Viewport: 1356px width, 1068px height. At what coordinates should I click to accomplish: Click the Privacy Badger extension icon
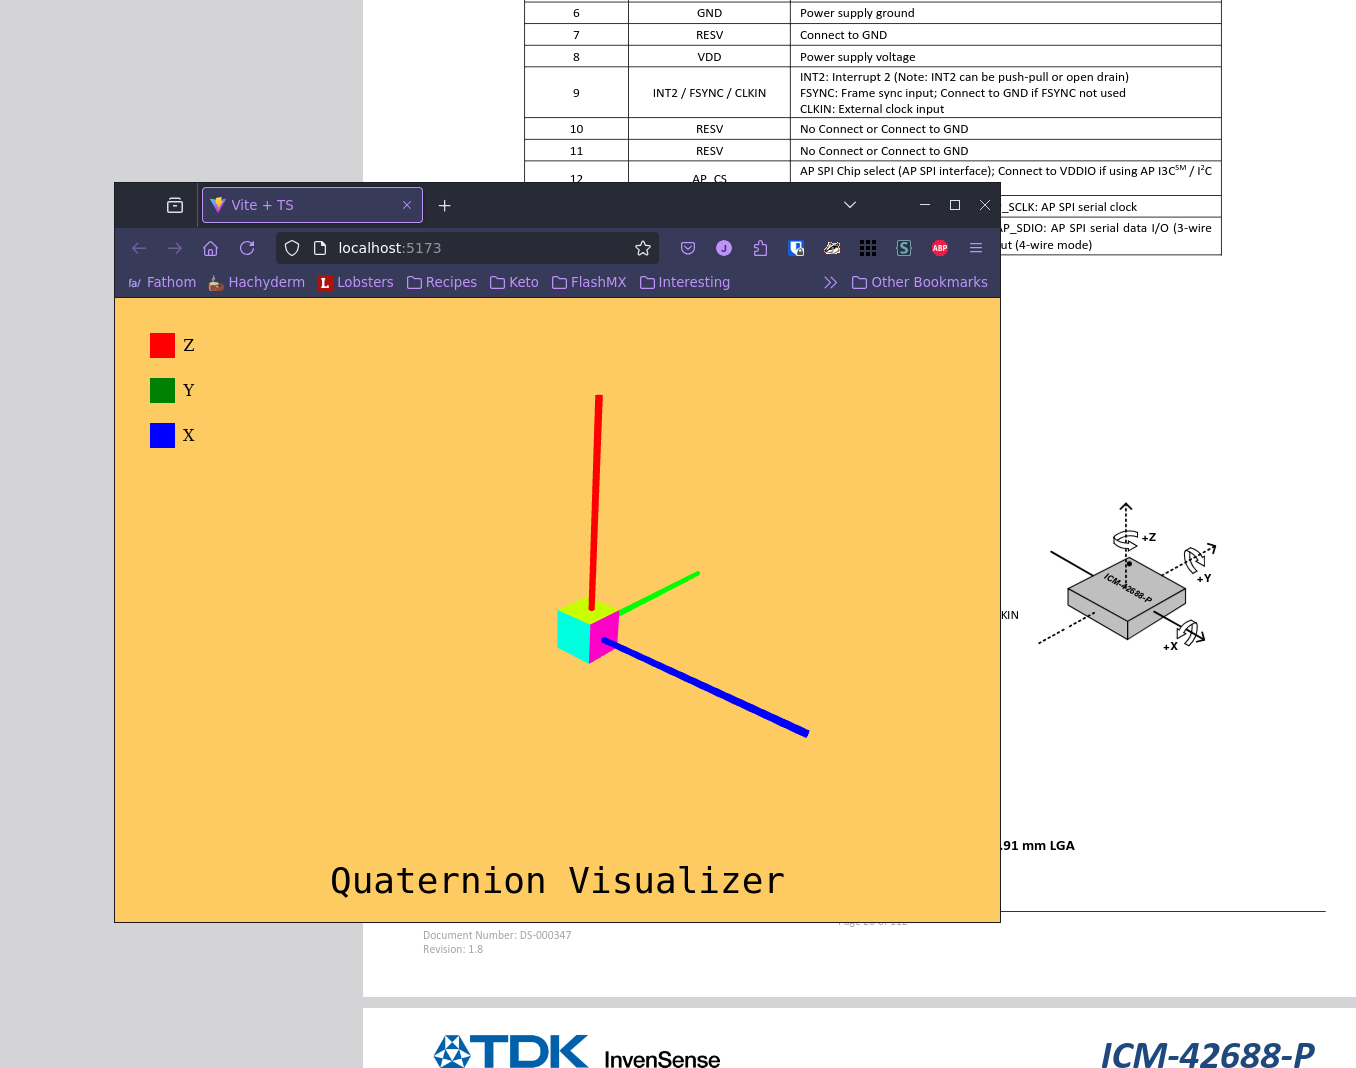(832, 248)
